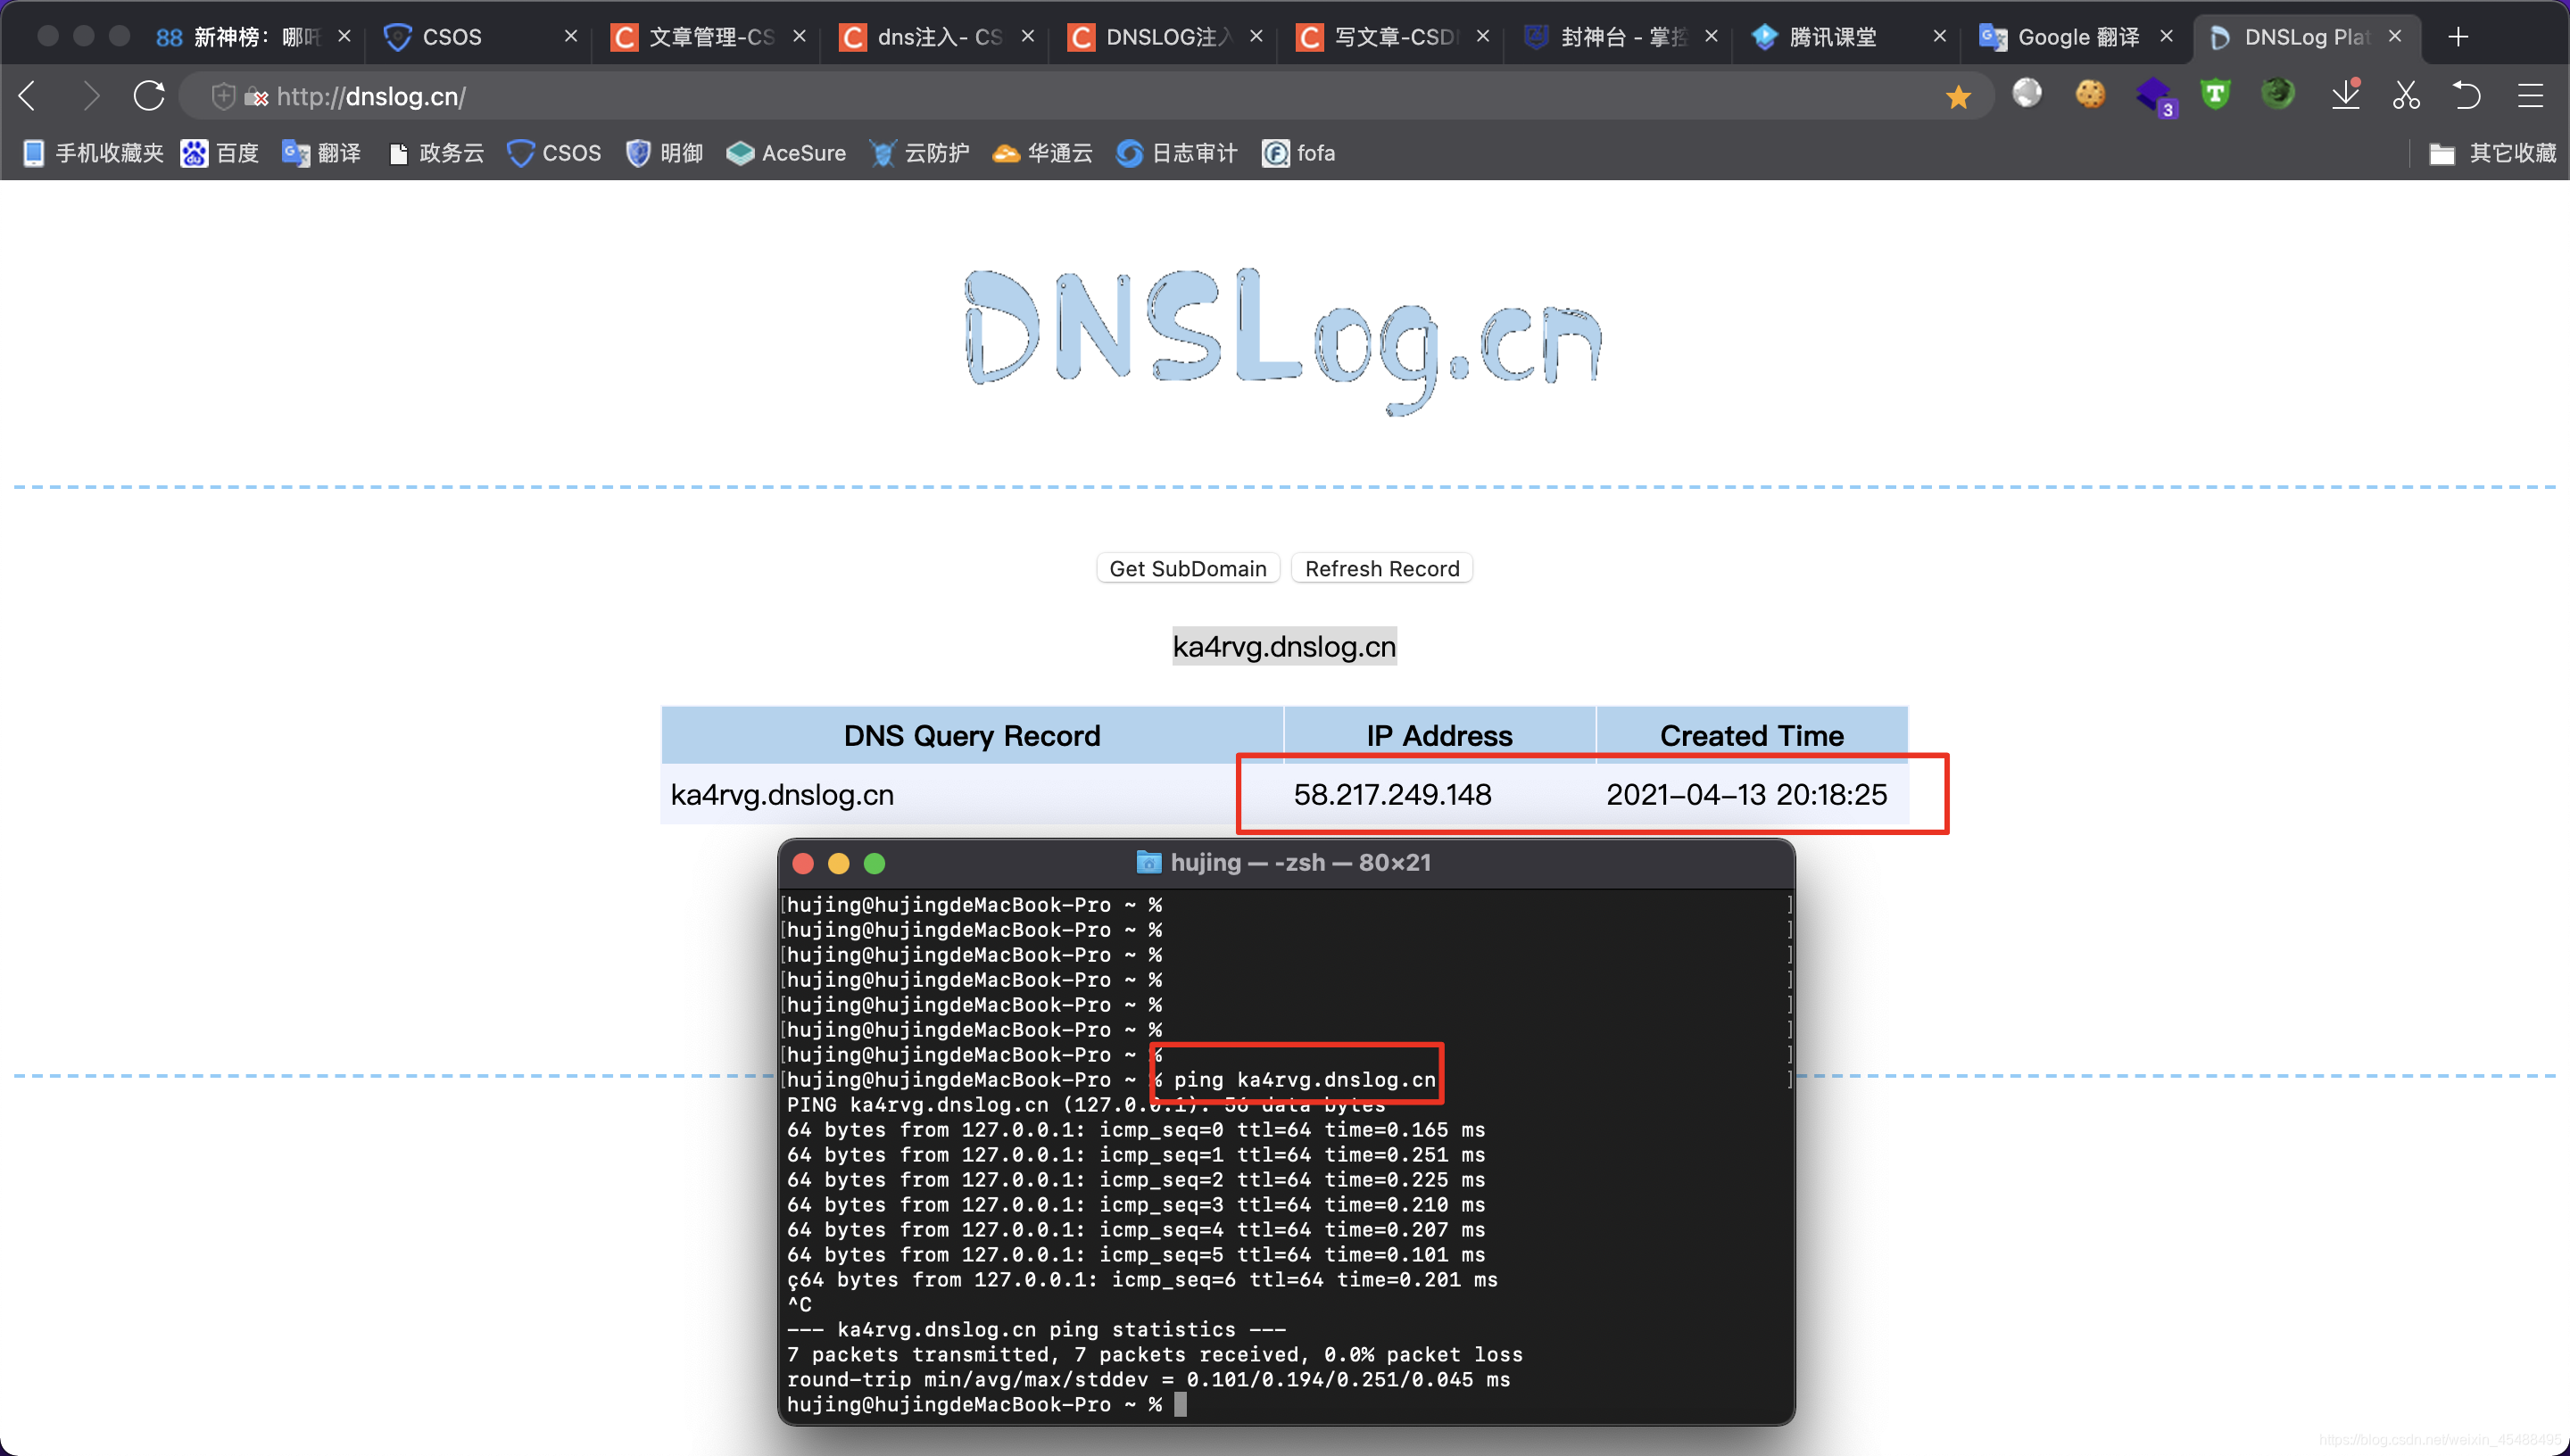Open the downloads icon
Screen dimensions: 2570x1456
[2345, 95]
